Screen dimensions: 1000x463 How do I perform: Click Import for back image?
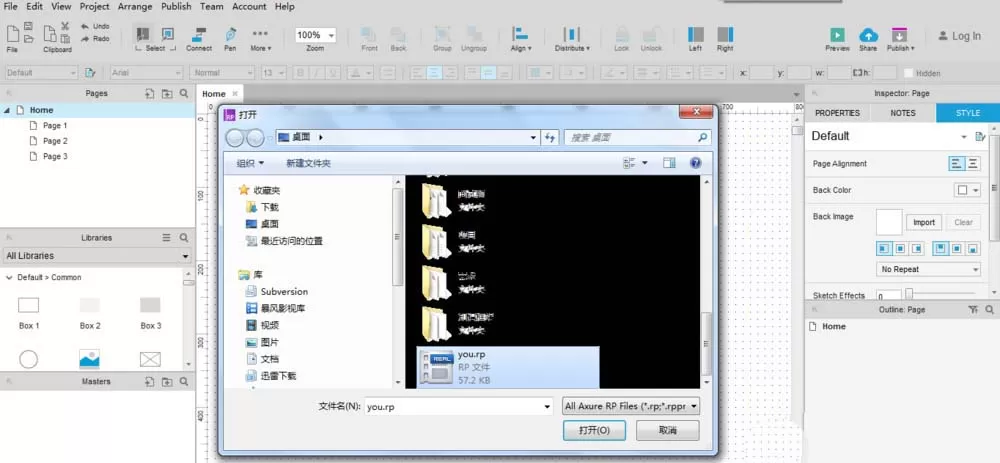[923, 223]
